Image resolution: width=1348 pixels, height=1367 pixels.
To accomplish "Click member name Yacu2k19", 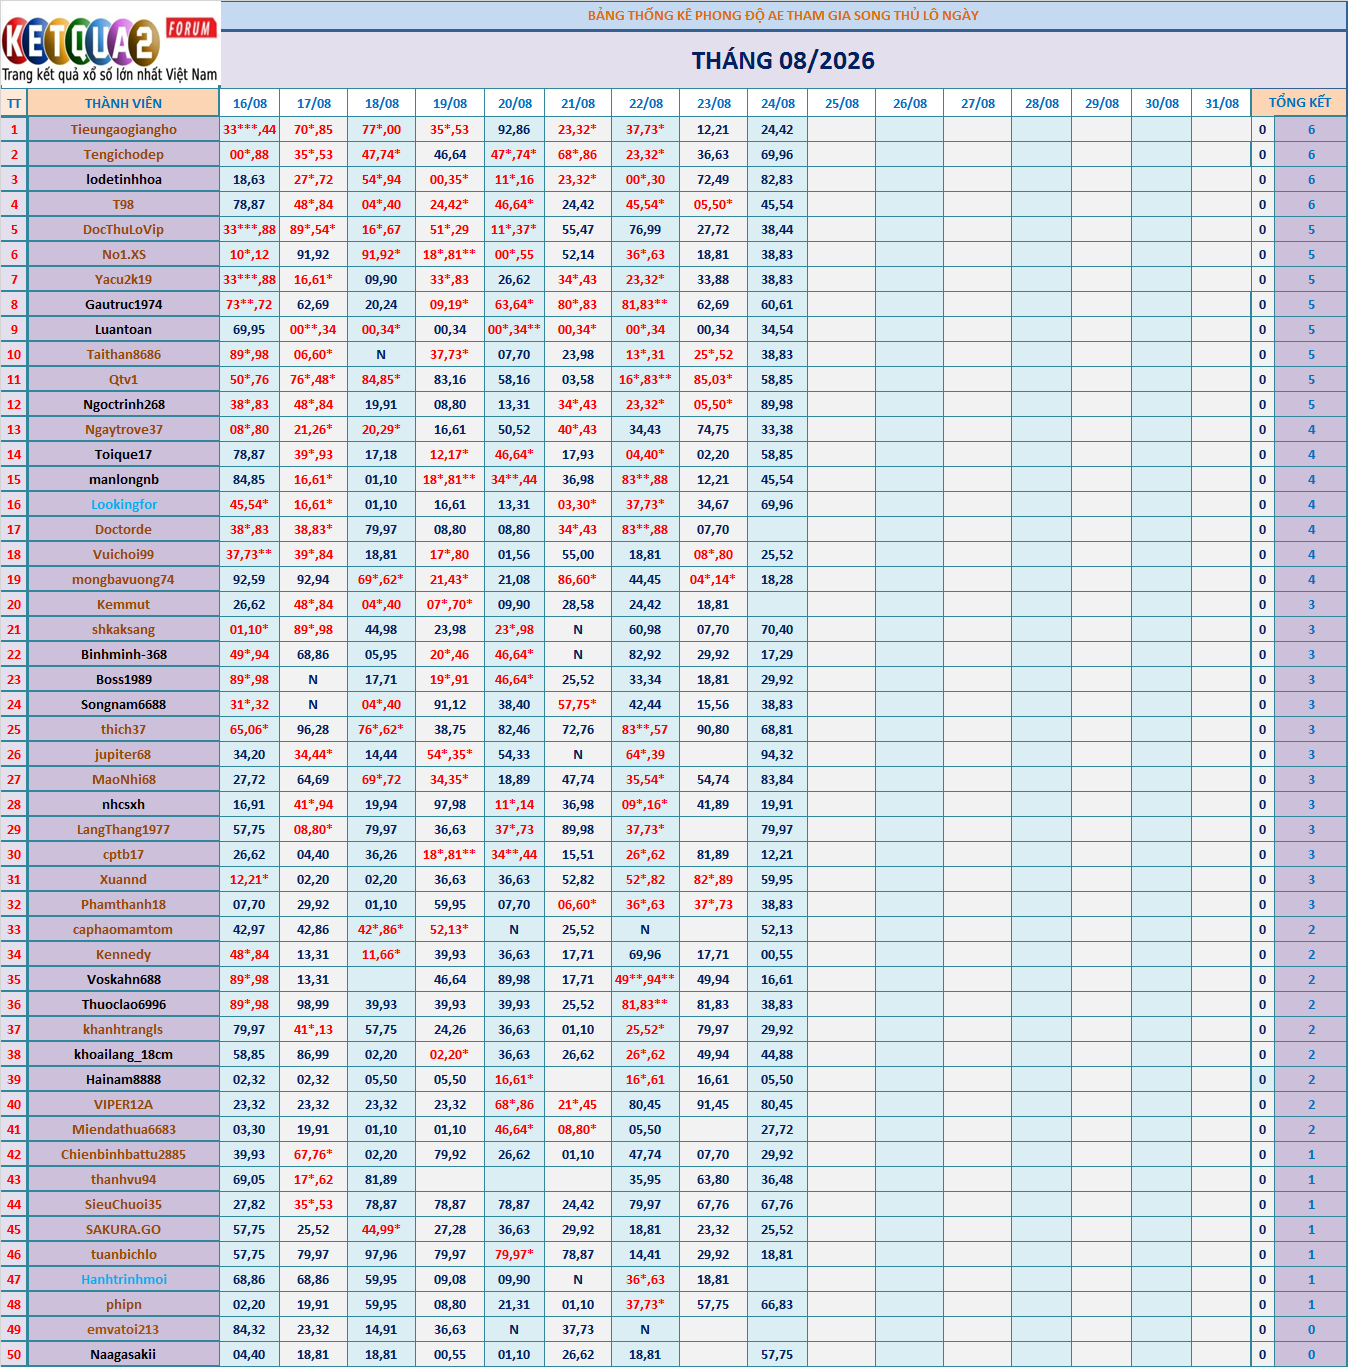I will pyautogui.click(x=123, y=280).
